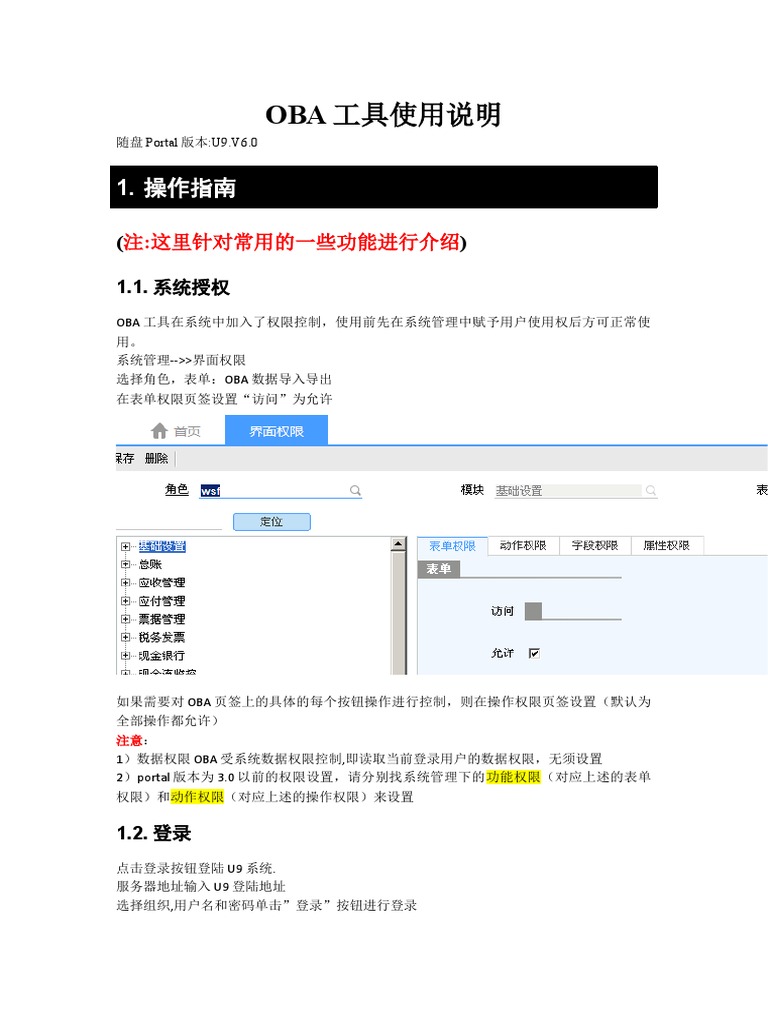Select 总账 in the tree
The height and width of the screenshot is (1024, 768).
(150, 564)
